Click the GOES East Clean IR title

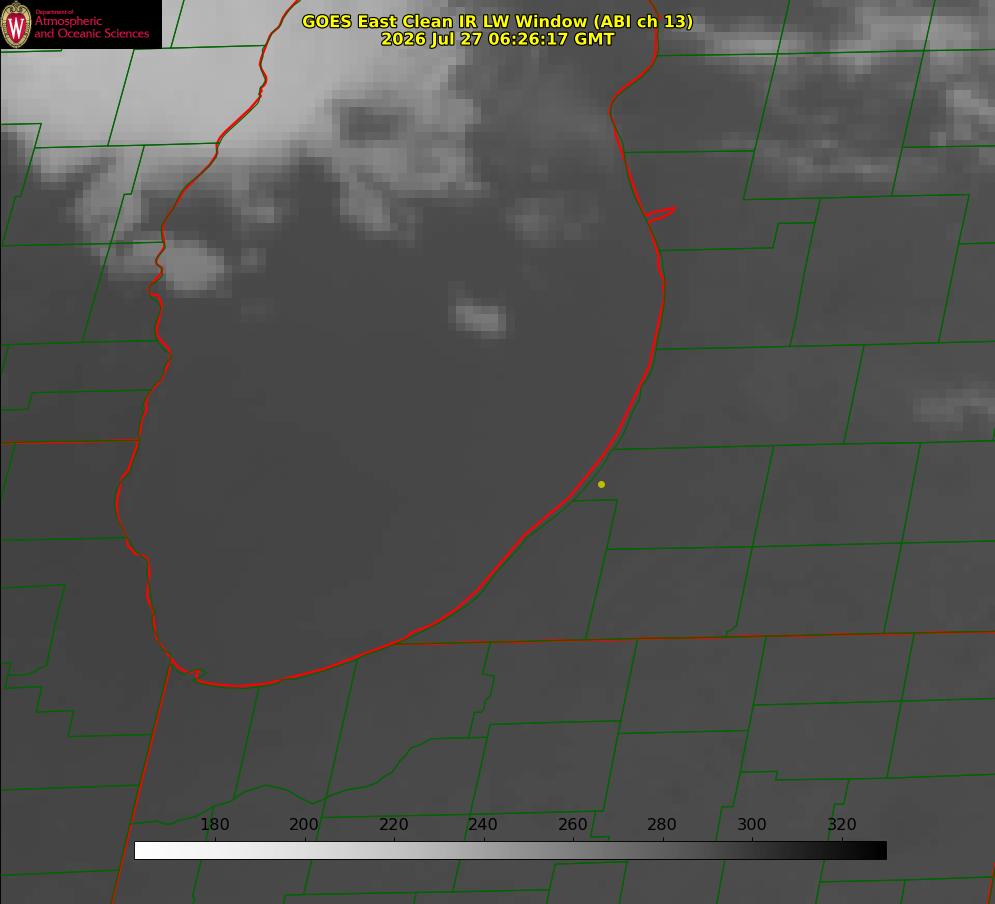click(497, 21)
